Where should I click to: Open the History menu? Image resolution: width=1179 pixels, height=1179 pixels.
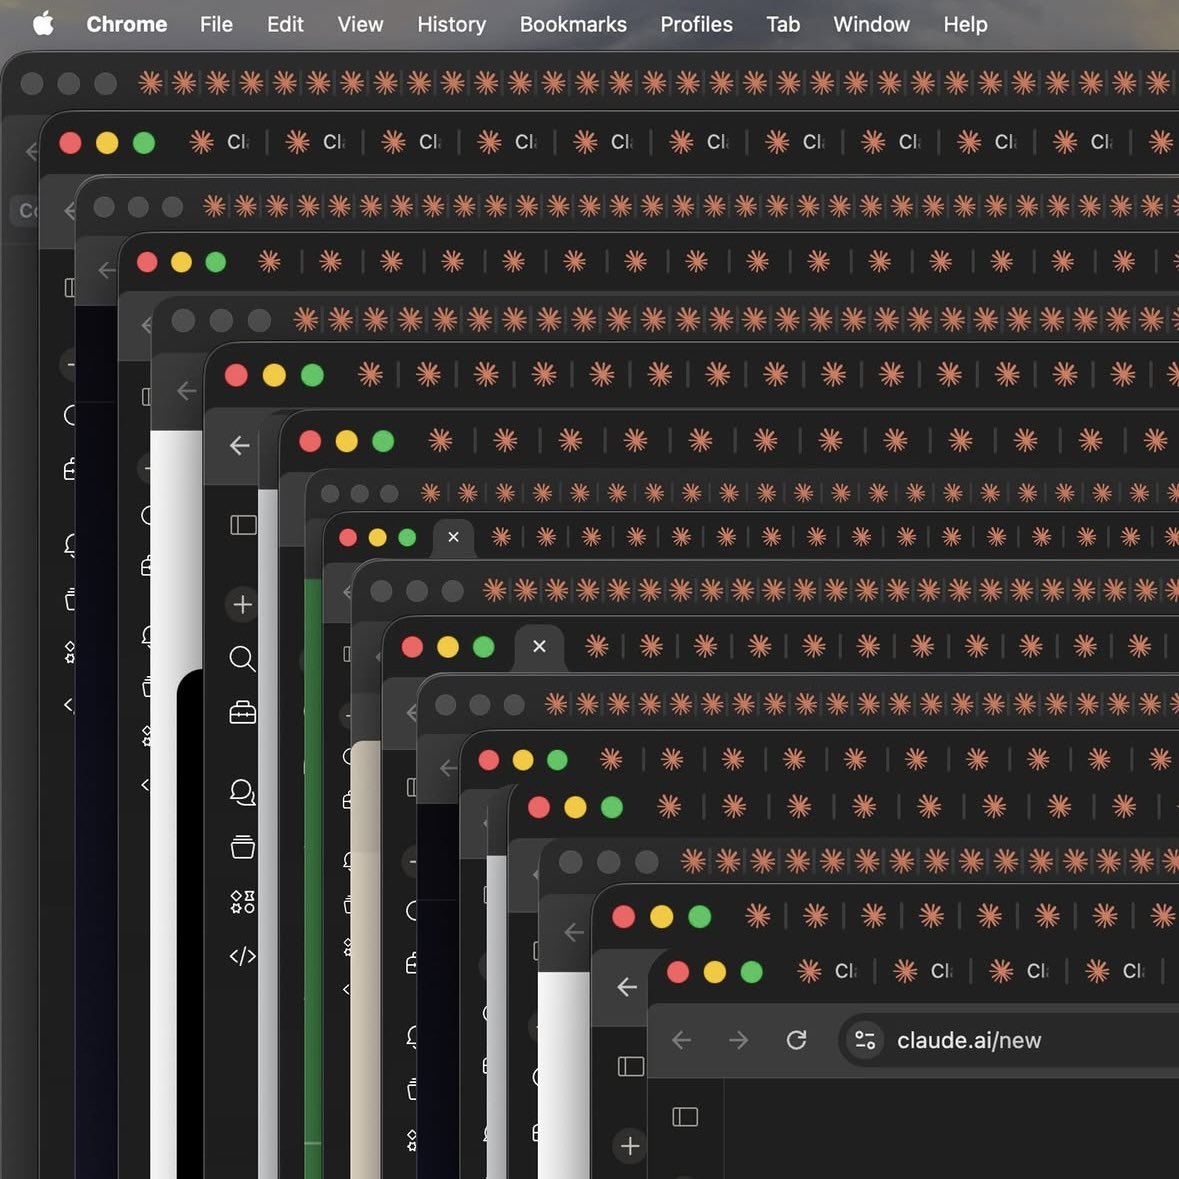[451, 24]
